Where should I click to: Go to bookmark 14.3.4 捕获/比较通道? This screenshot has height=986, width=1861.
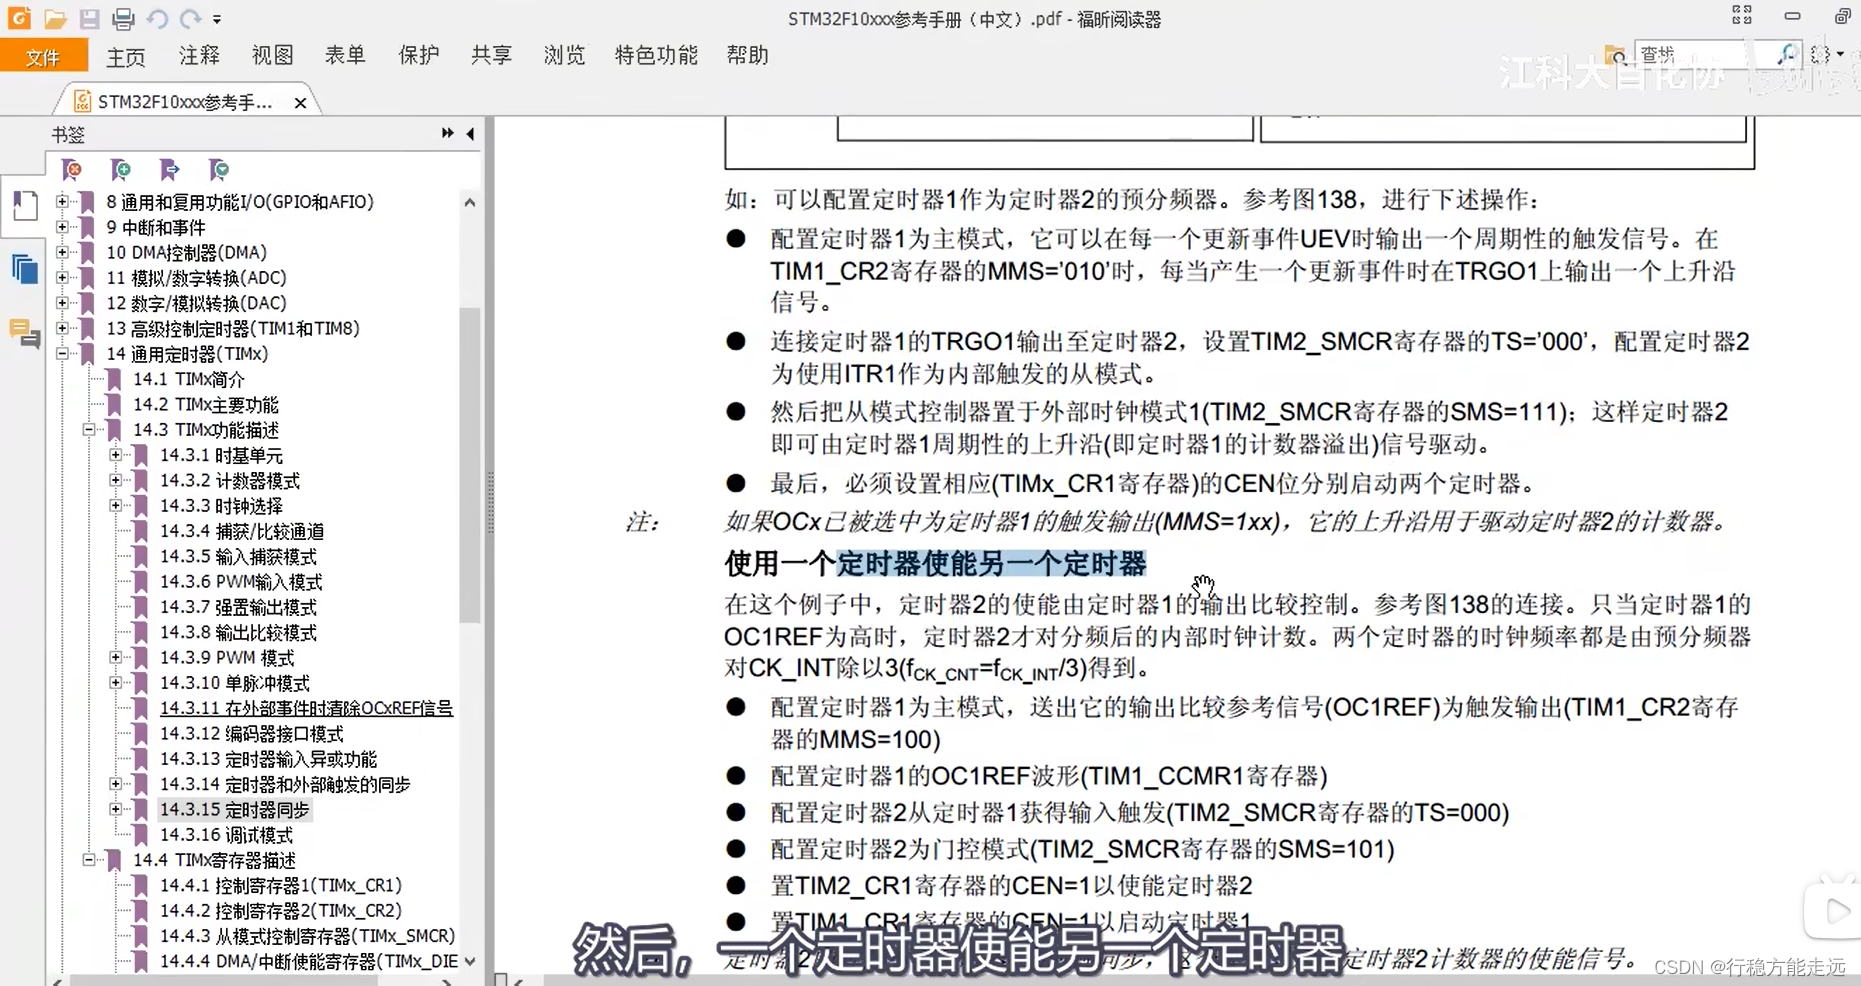pyautogui.click(x=242, y=531)
